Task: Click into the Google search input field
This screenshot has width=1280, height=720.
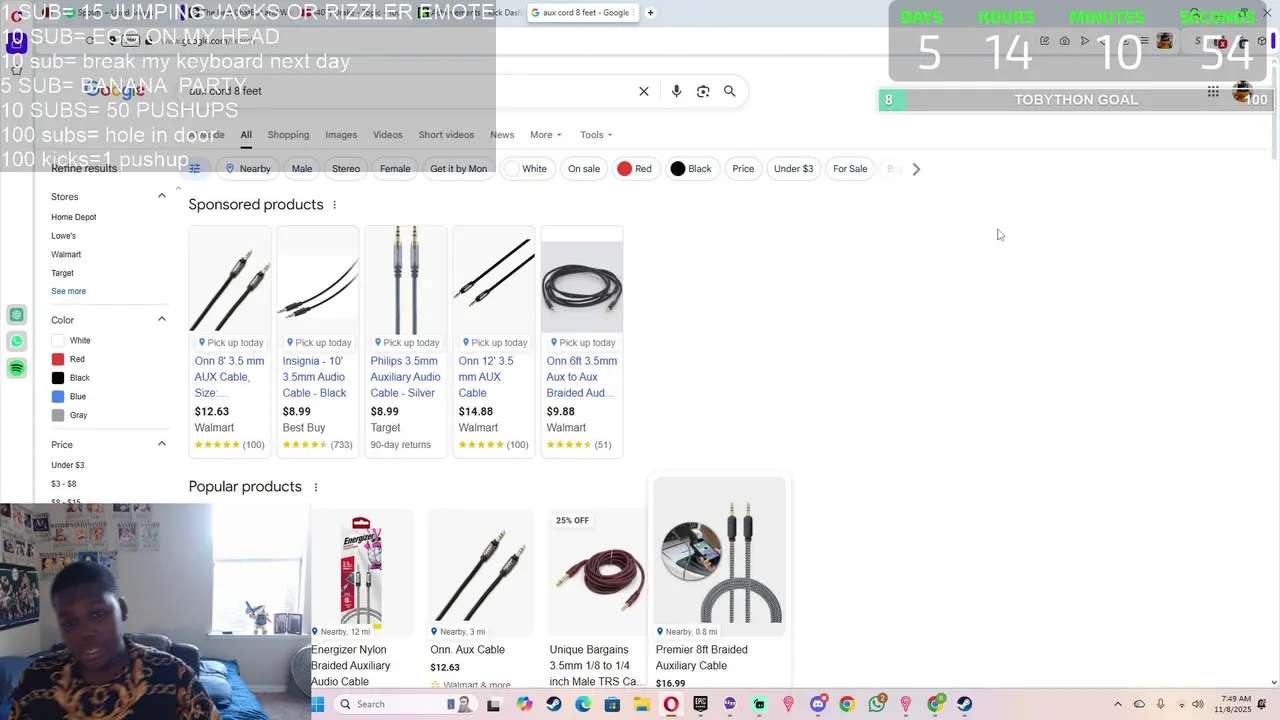Action: coord(410,91)
